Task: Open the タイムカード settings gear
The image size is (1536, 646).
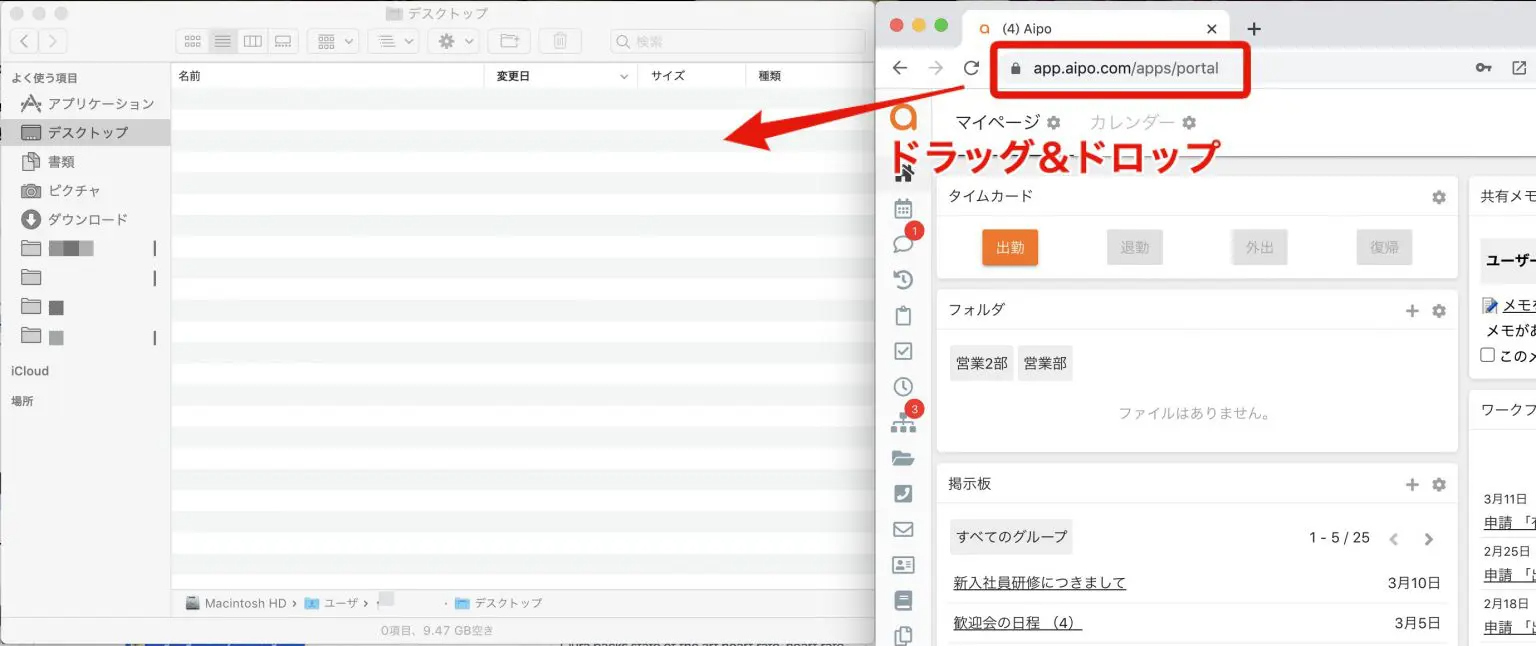Action: [1439, 197]
